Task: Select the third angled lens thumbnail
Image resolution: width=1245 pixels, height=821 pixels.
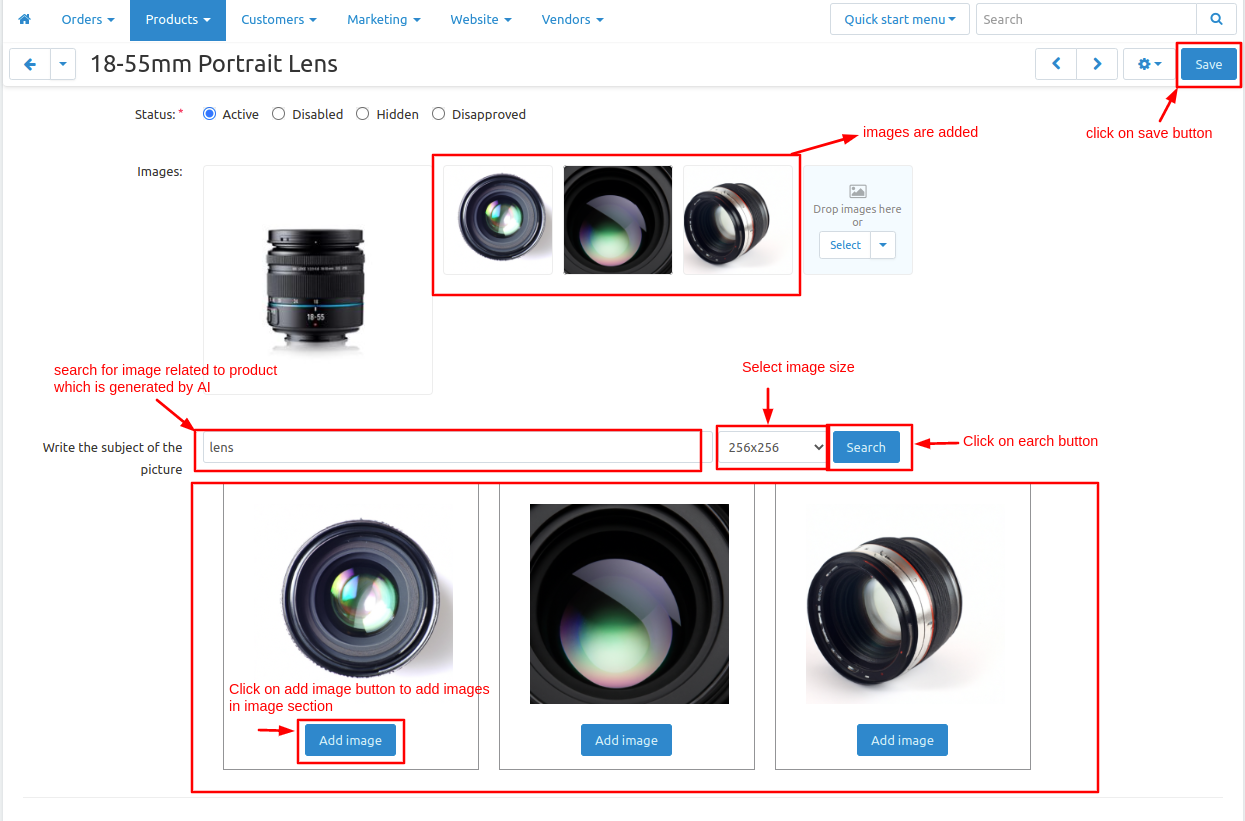Action: click(x=738, y=220)
